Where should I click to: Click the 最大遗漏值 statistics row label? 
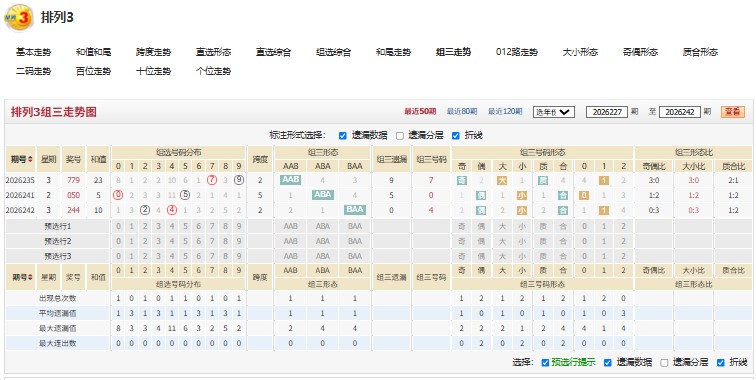tap(57, 328)
